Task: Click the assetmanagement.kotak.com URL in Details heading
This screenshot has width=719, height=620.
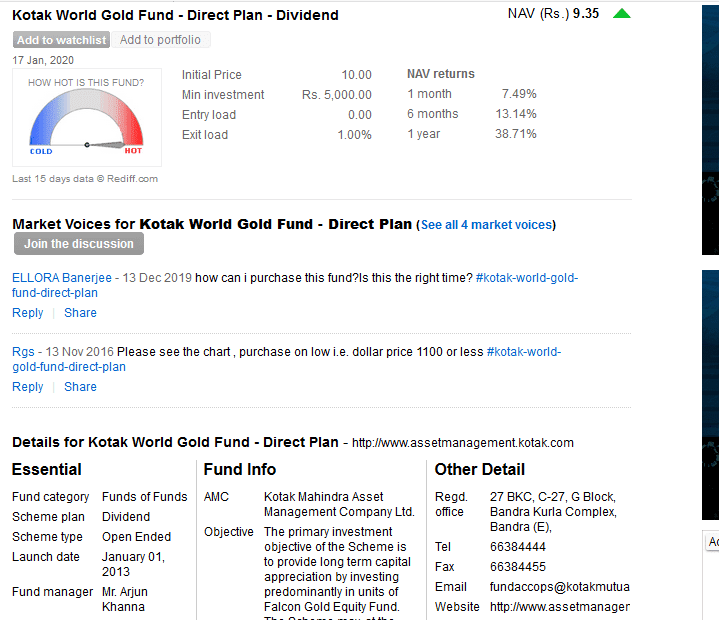Action: point(463,443)
